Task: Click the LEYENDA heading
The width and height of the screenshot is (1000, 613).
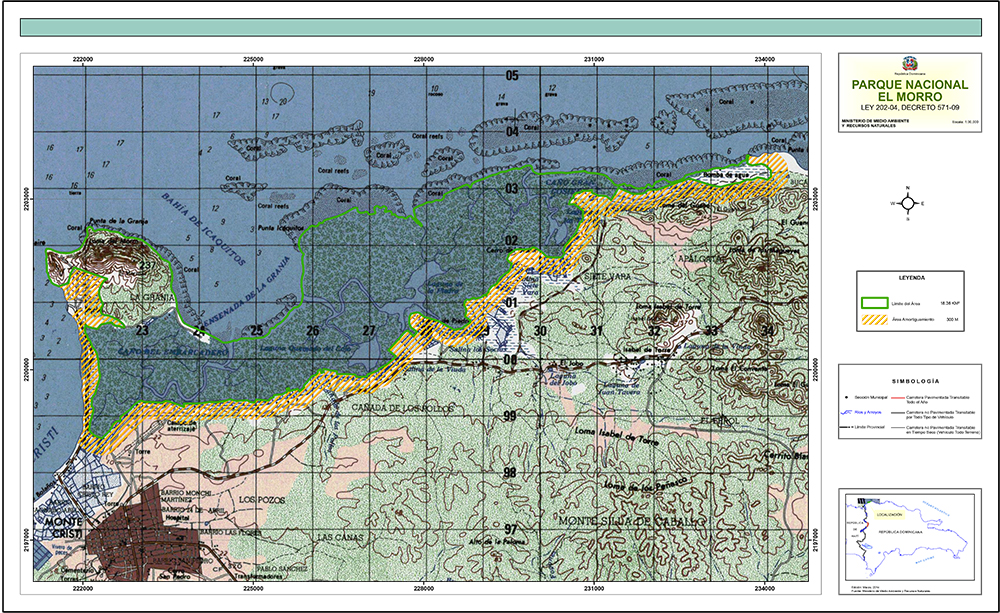Action: tap(909, 275)
